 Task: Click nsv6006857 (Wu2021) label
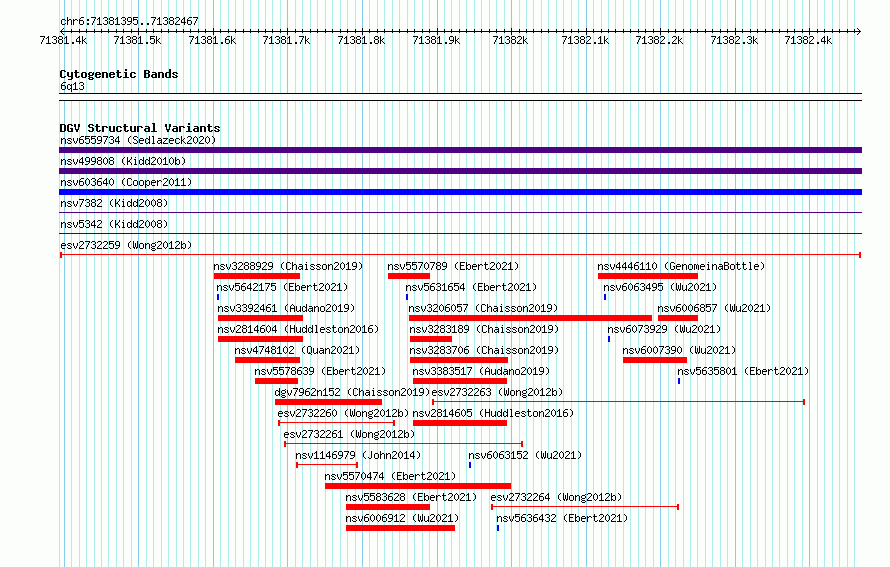[x=714, y=308]
